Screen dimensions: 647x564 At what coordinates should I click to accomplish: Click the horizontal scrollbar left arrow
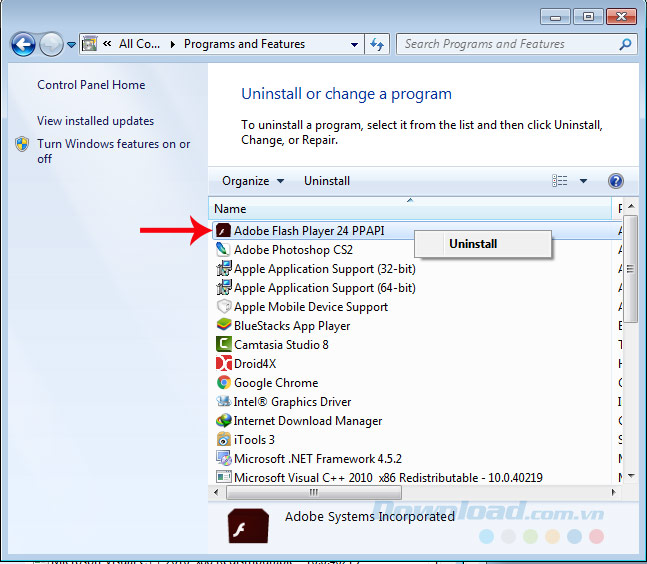(x=216, y=492)
